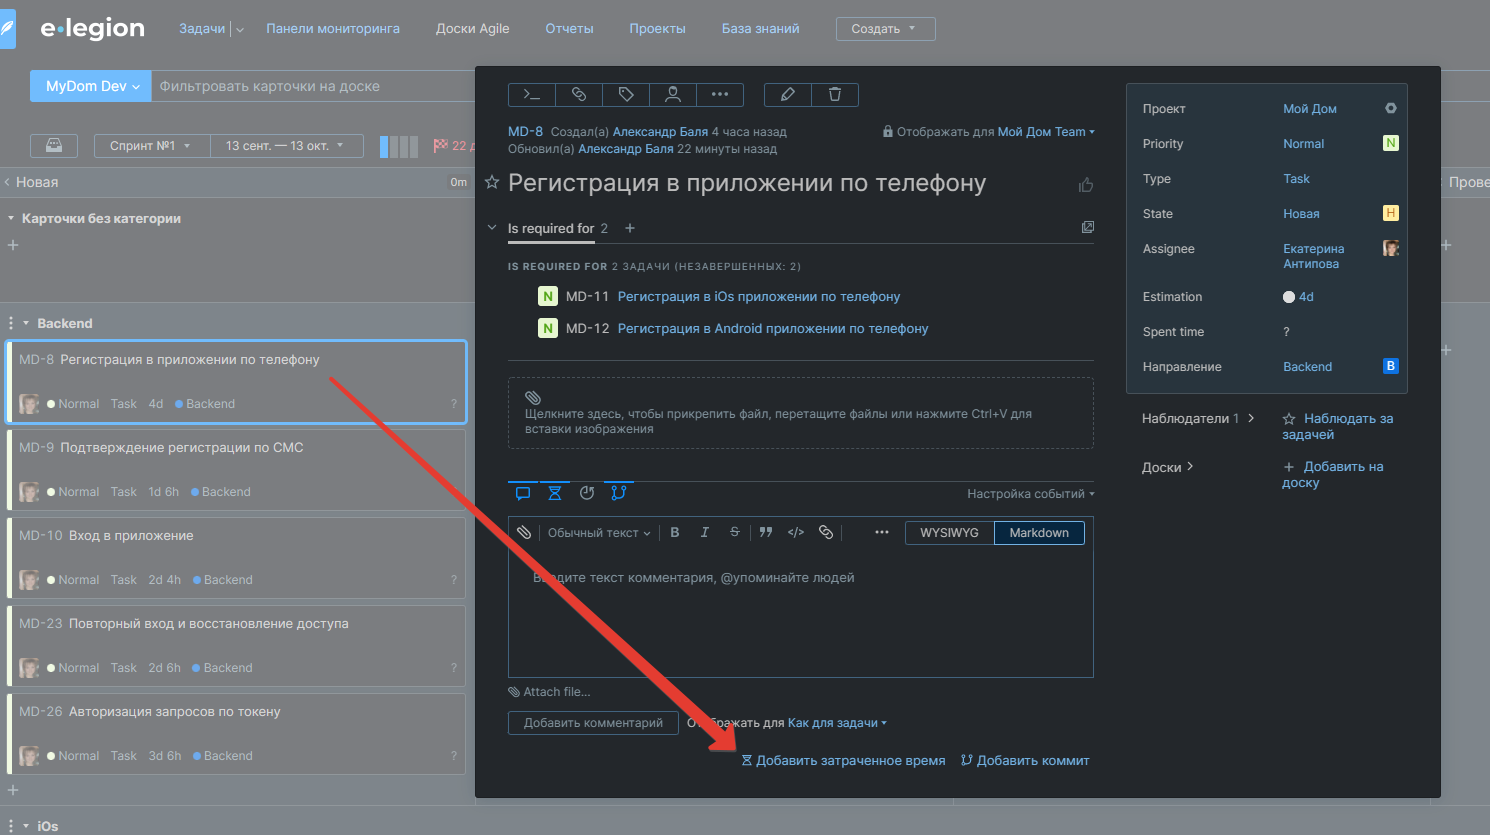
Task: Collapse the Is required for section
Action: (492, 228)
